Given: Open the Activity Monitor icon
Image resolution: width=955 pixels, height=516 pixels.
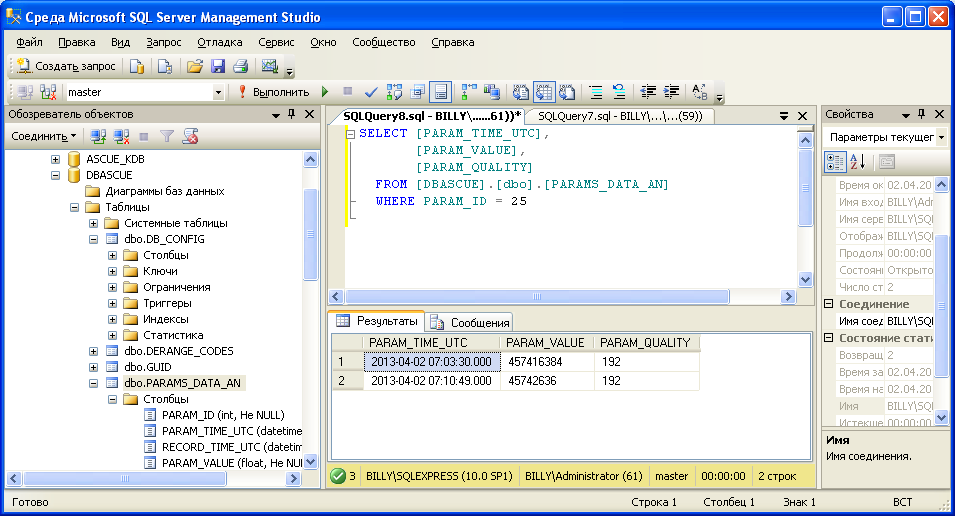Looking at the screenshot, I should click(x=269, y=66).
